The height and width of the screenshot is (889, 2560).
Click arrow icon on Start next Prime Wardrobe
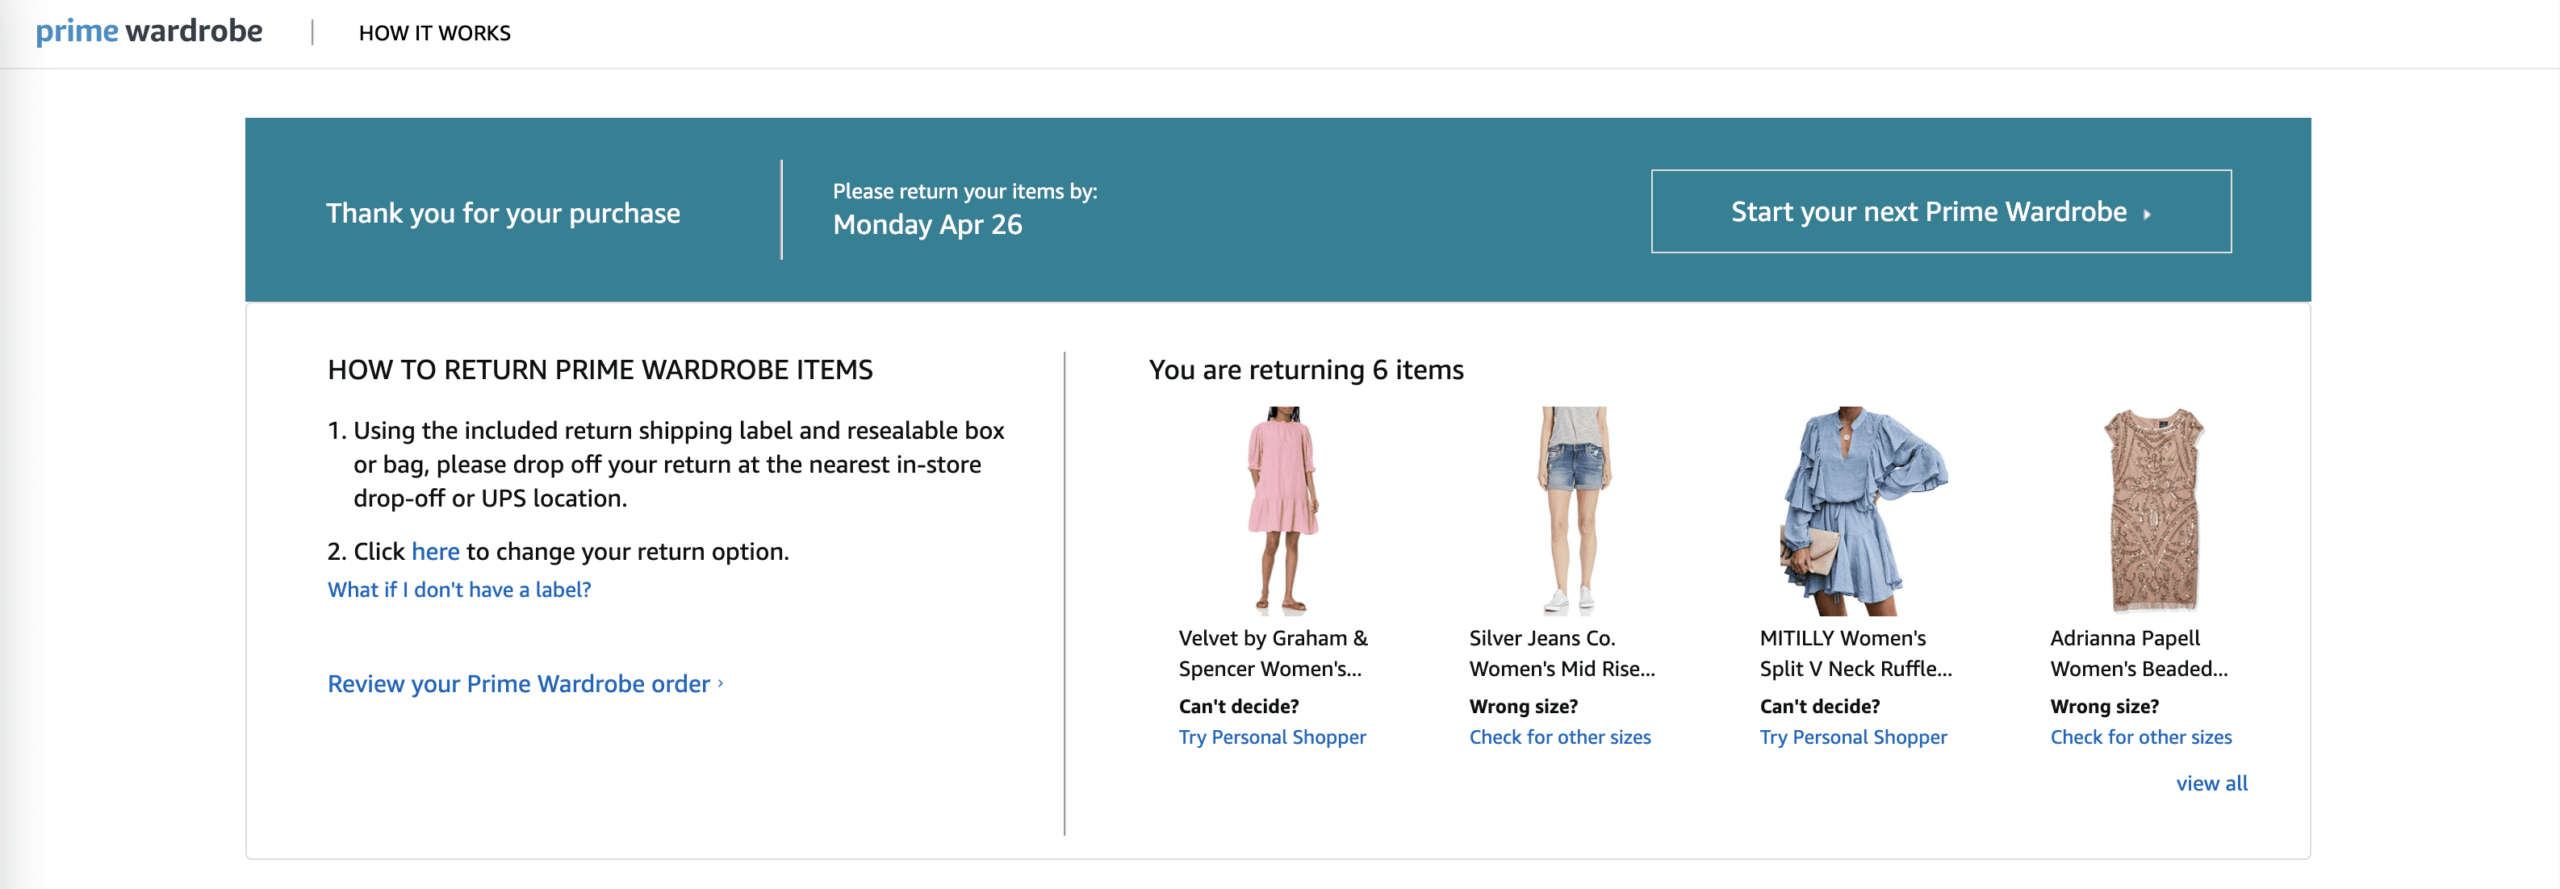tap(2147, 214)
